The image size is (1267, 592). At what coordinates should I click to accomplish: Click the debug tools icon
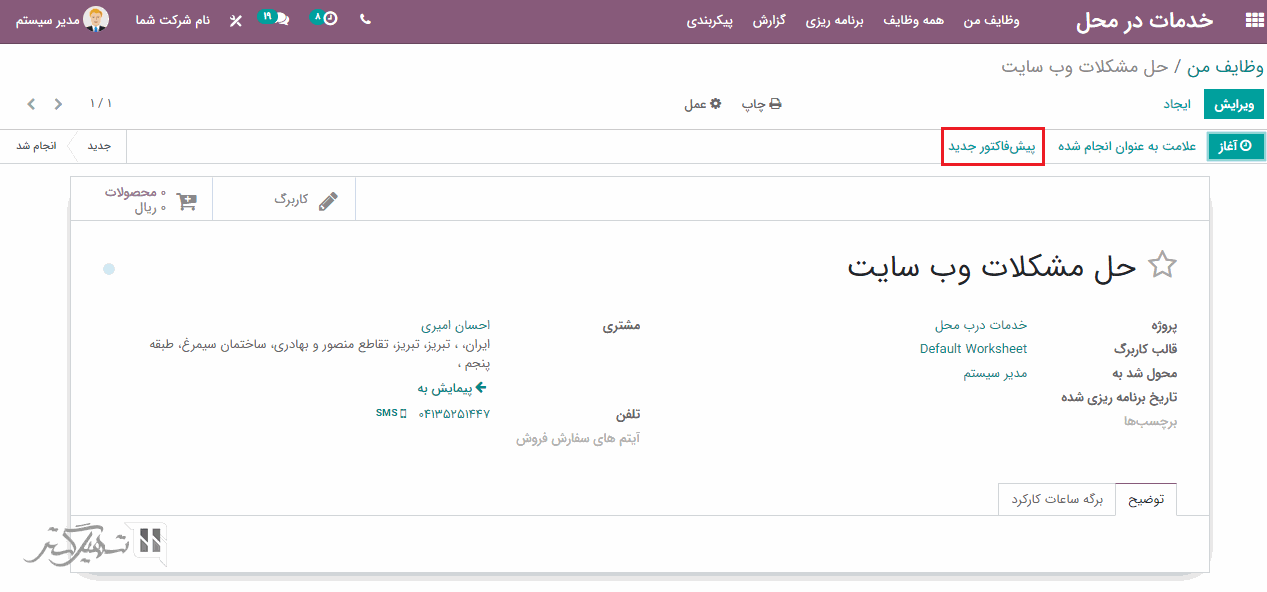pyautogui.click(x=236, y=20)
